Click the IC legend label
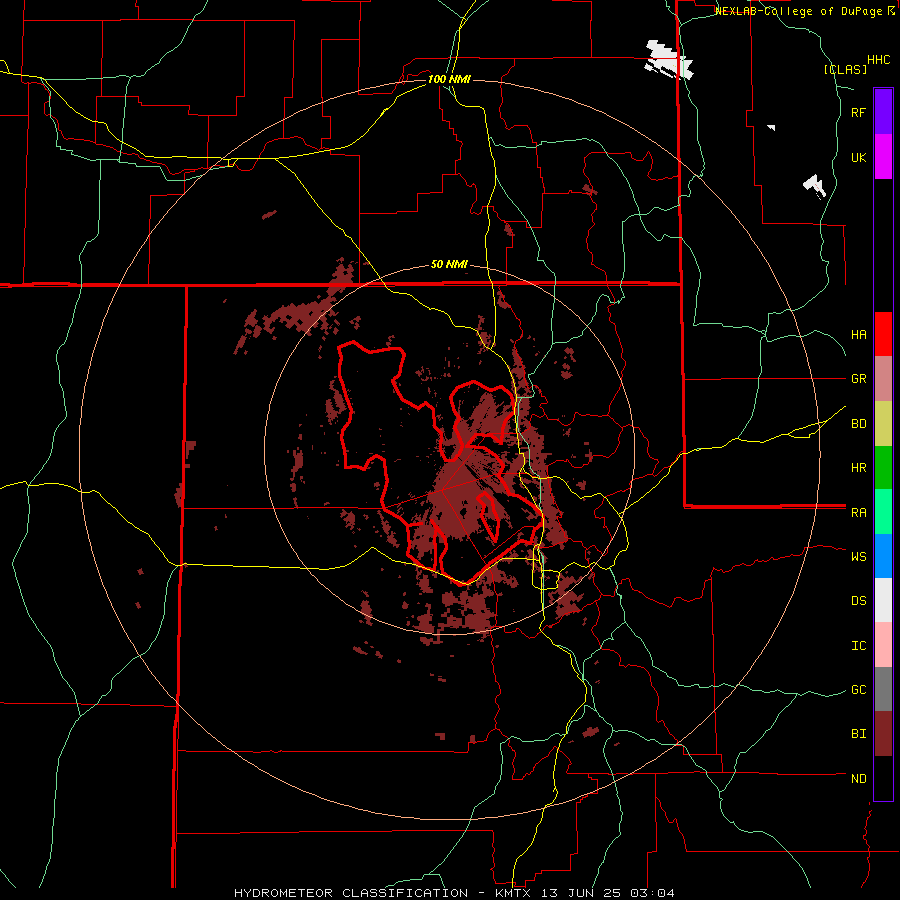The height and width of the screenshot is (900, 900). pyautogui.click(x=858, y=646)
